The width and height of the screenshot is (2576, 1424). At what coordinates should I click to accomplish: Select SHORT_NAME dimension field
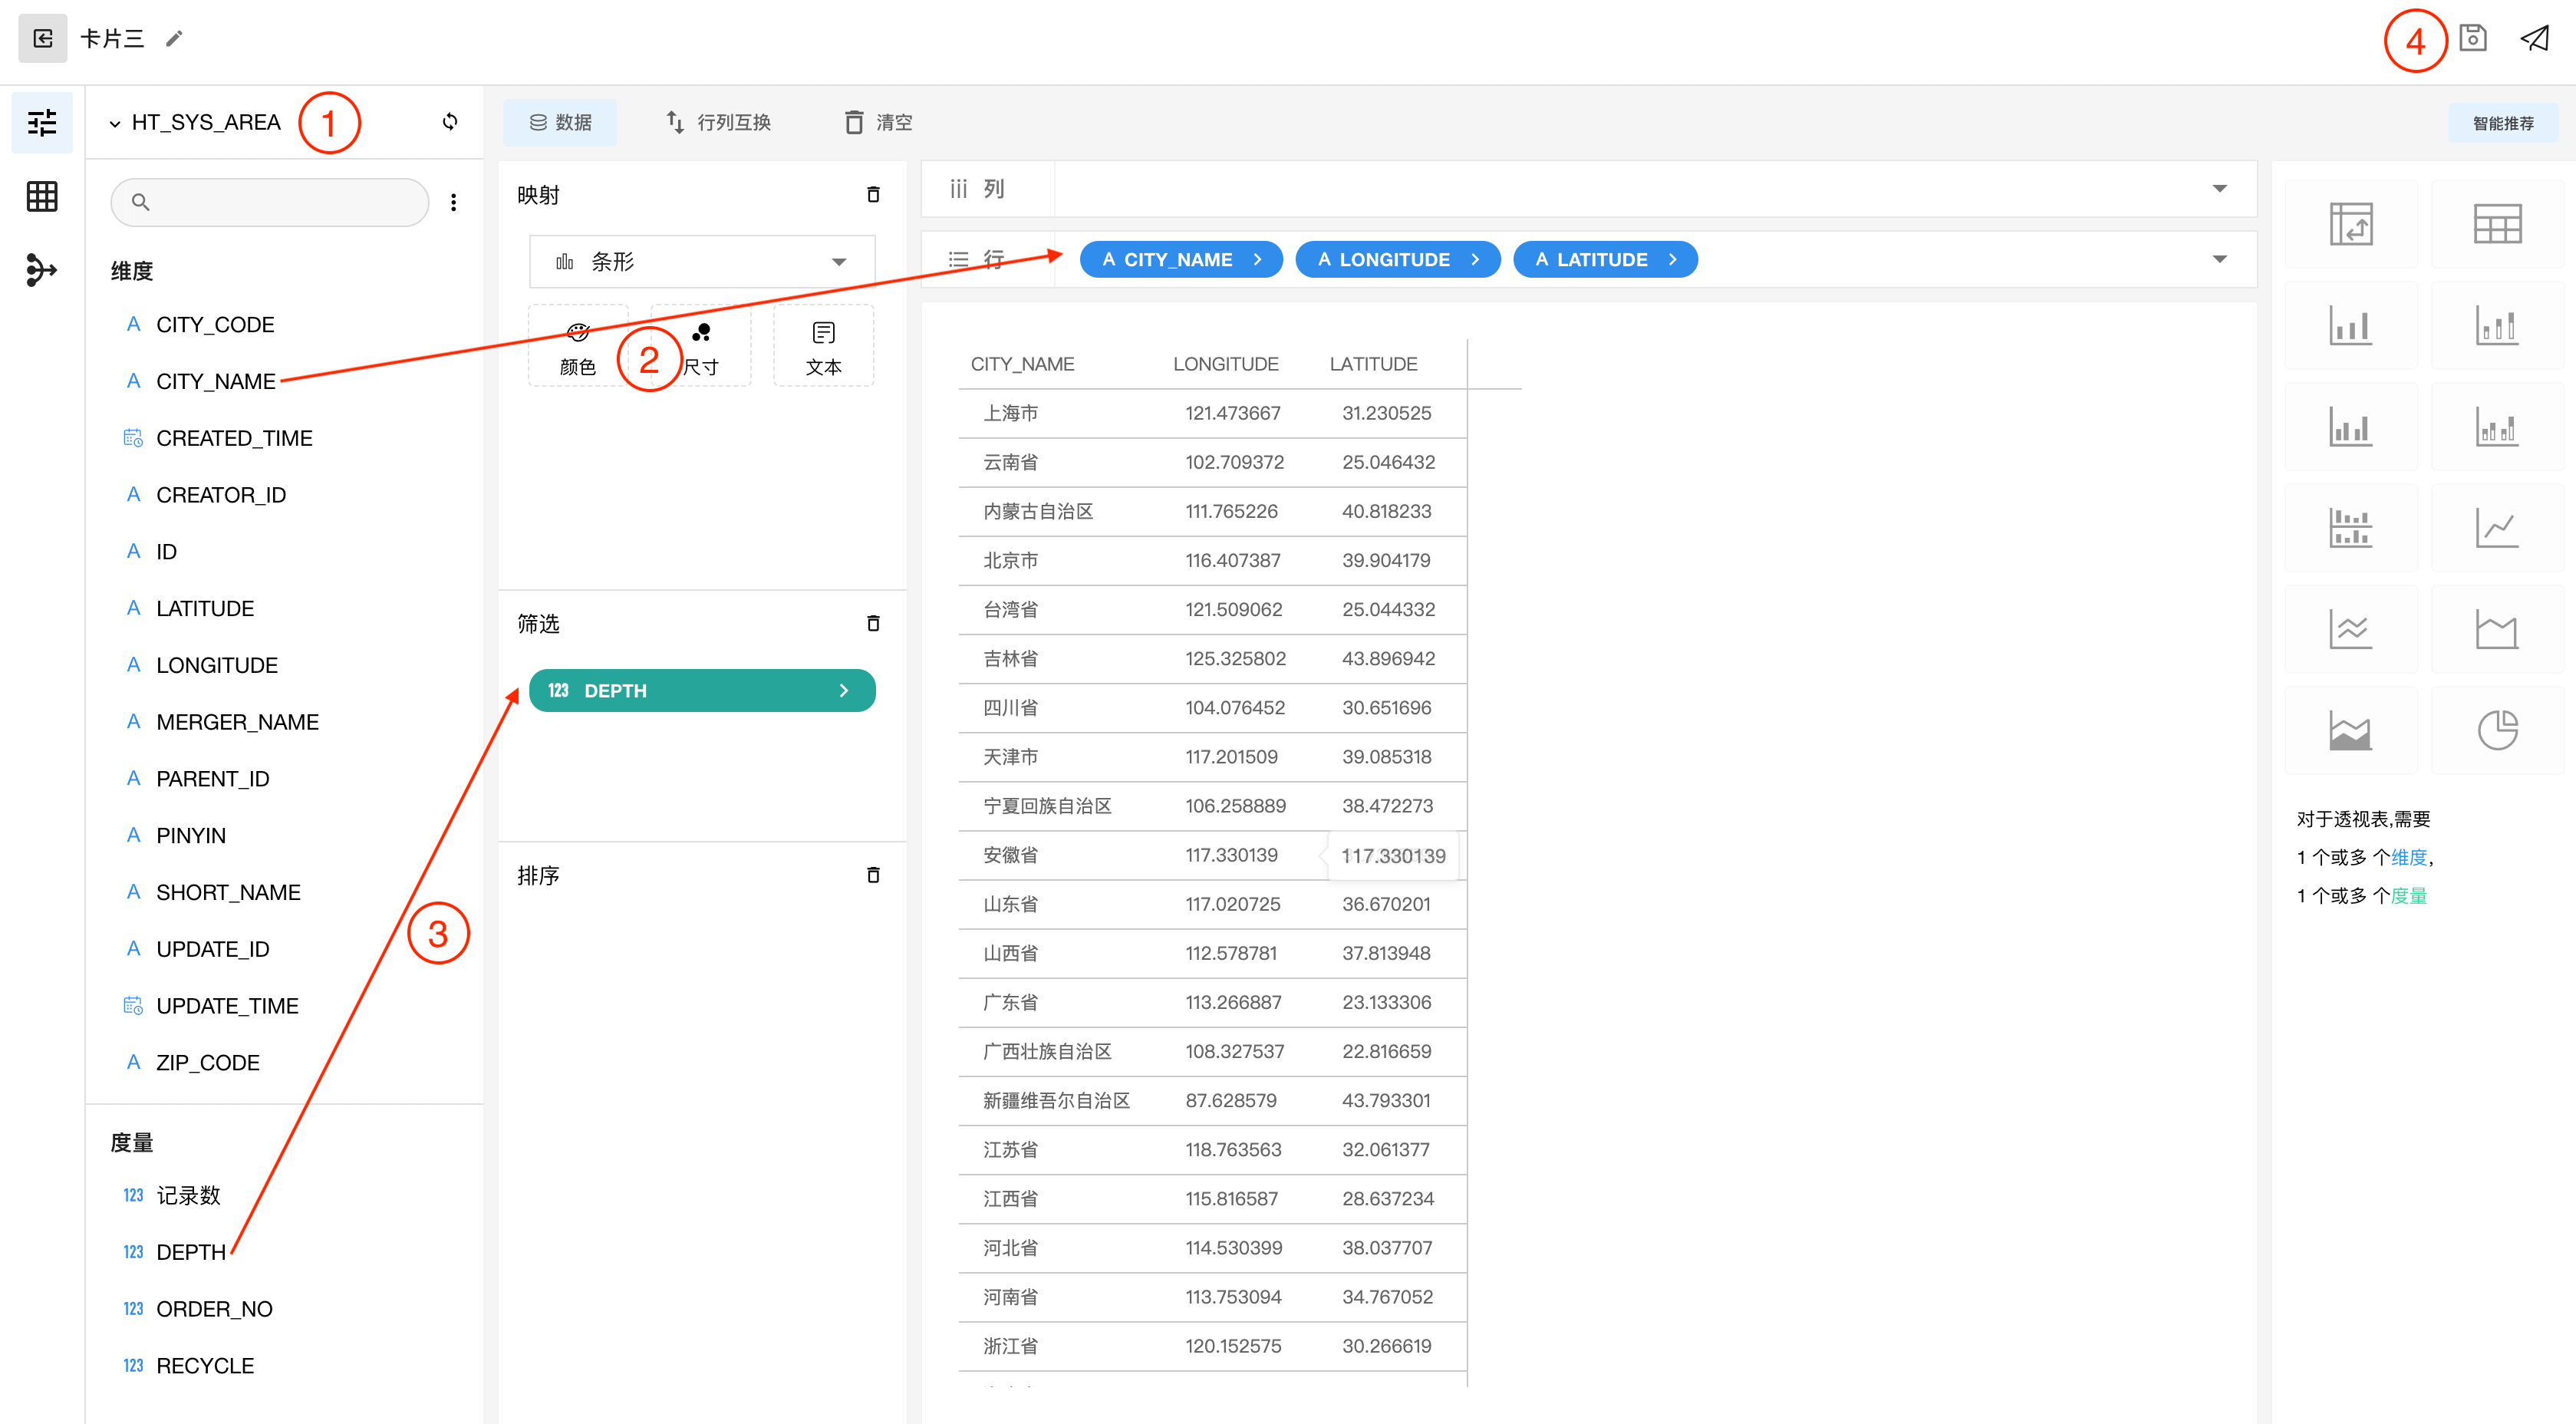[228, 893]
